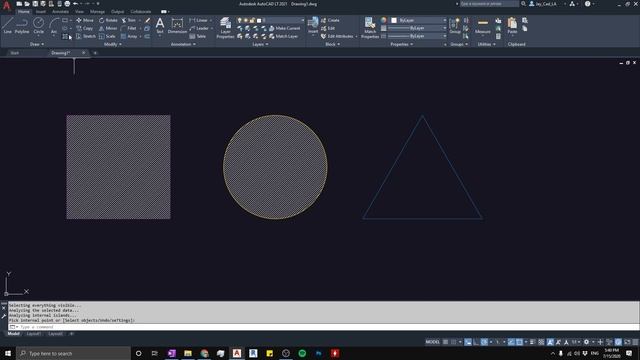Expand the Modify panel
The height and width of the screenshot is (360, 640).
[113, 44]
